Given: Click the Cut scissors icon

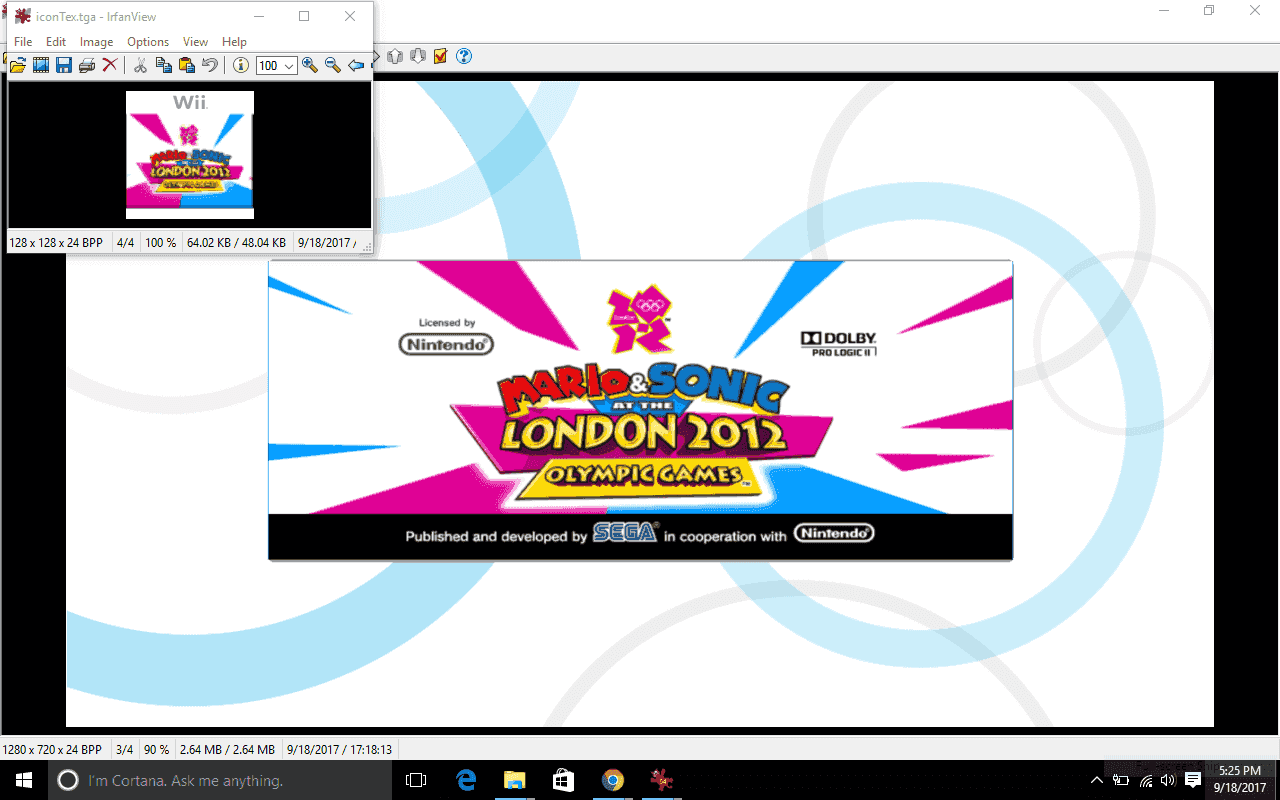Looking at the screenshot, I should [x=141, y=65].
